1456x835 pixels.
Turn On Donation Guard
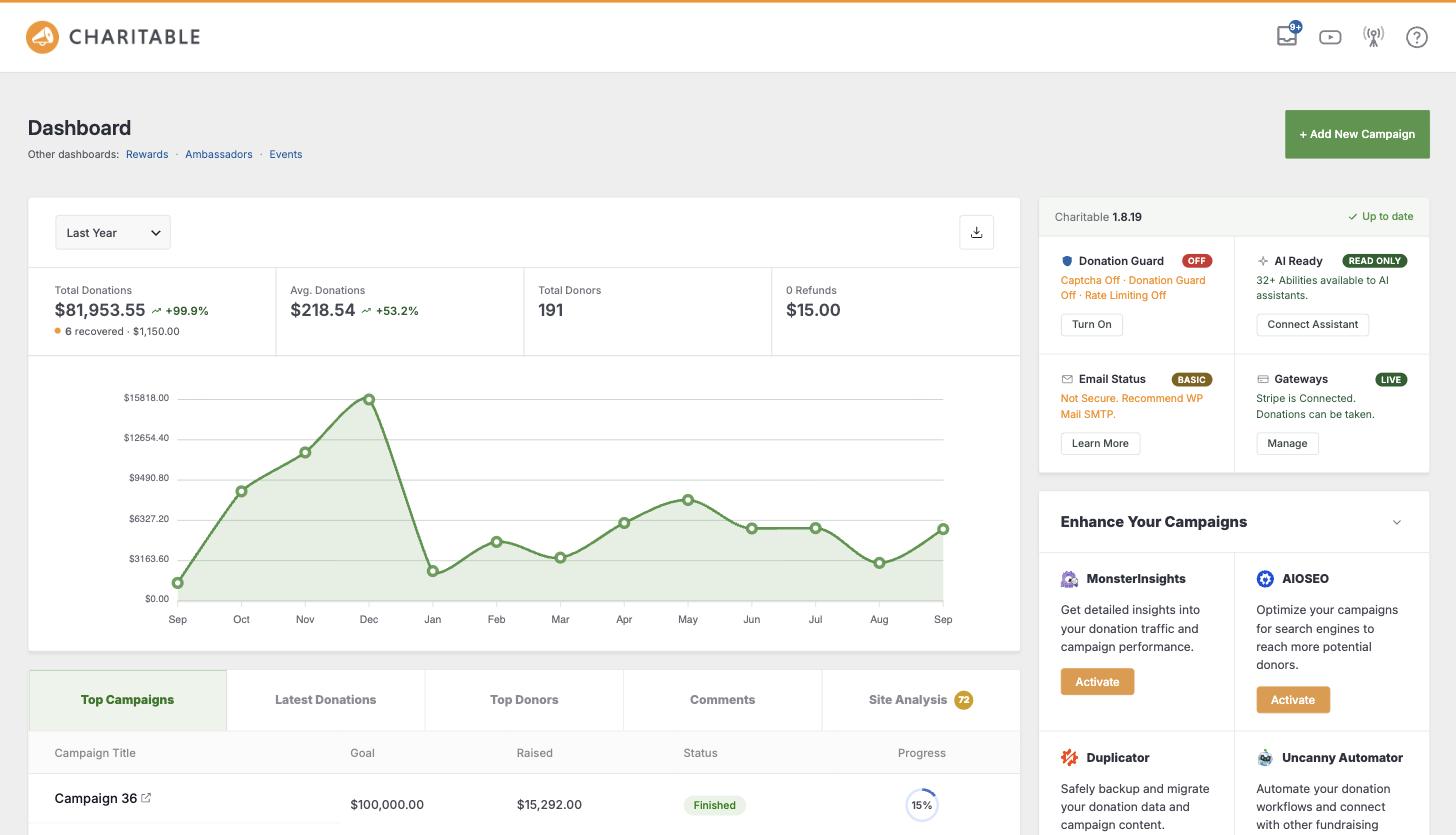coord(1092,324)
